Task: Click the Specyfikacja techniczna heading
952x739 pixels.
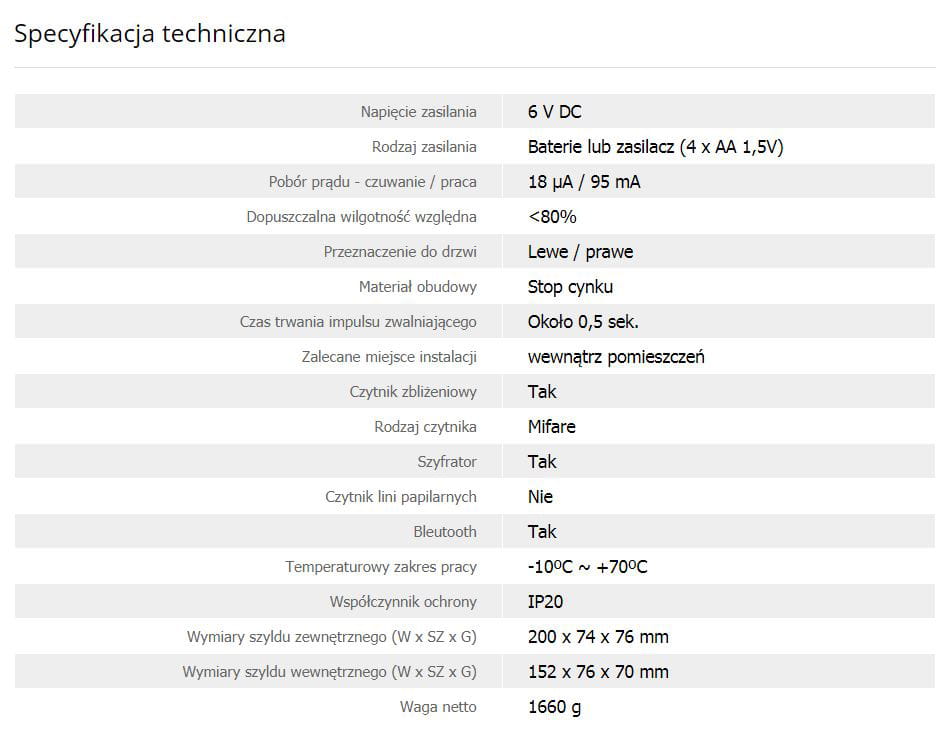Action: coord(150,34)
